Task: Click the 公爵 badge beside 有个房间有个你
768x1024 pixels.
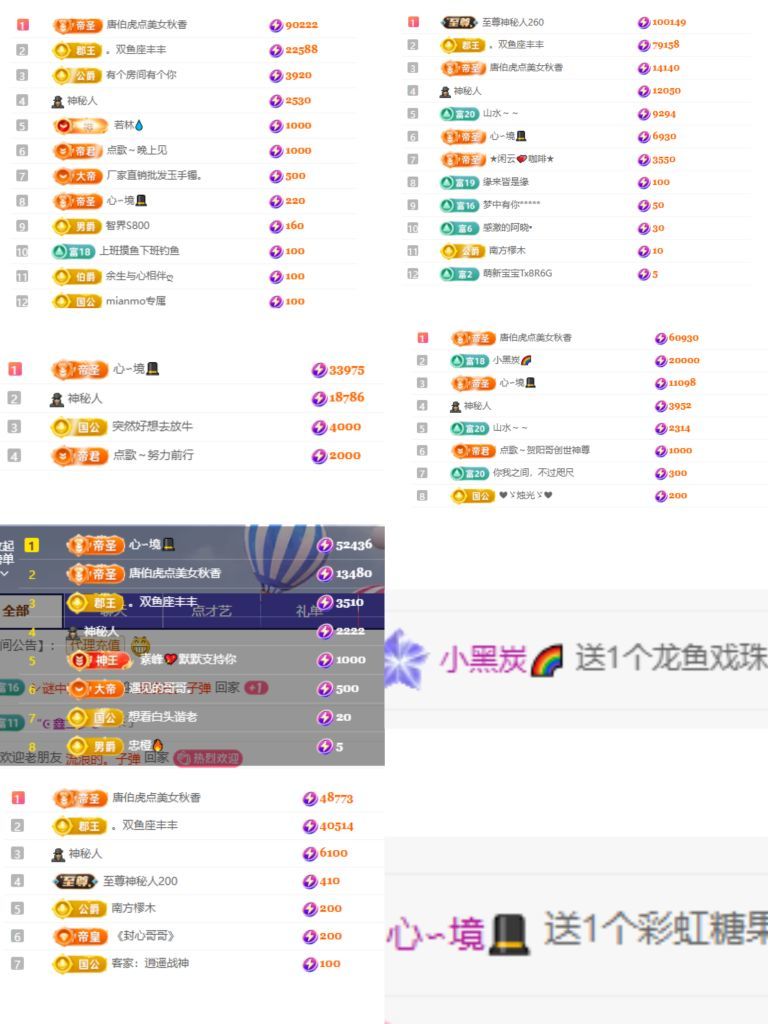Action: click(x=77, y=75)
